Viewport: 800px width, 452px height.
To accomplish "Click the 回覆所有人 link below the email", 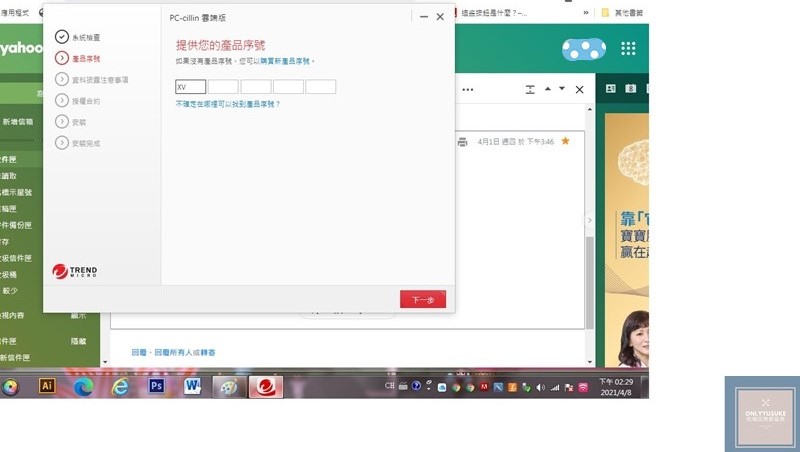I will (x=174, y=353).
